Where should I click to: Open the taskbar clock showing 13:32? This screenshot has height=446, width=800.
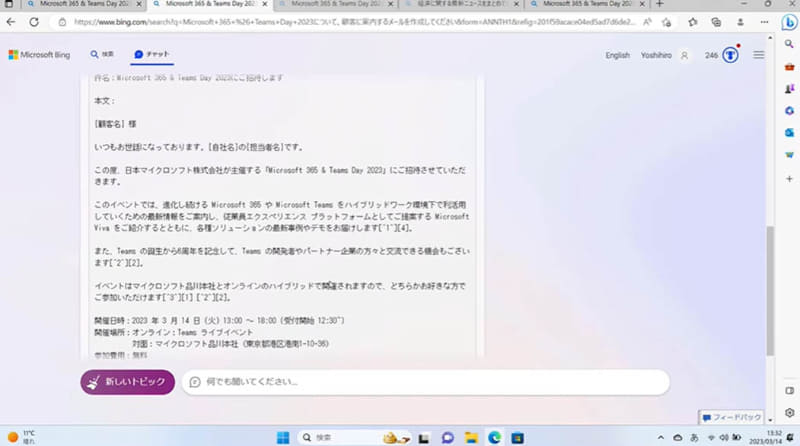[766, 437]
